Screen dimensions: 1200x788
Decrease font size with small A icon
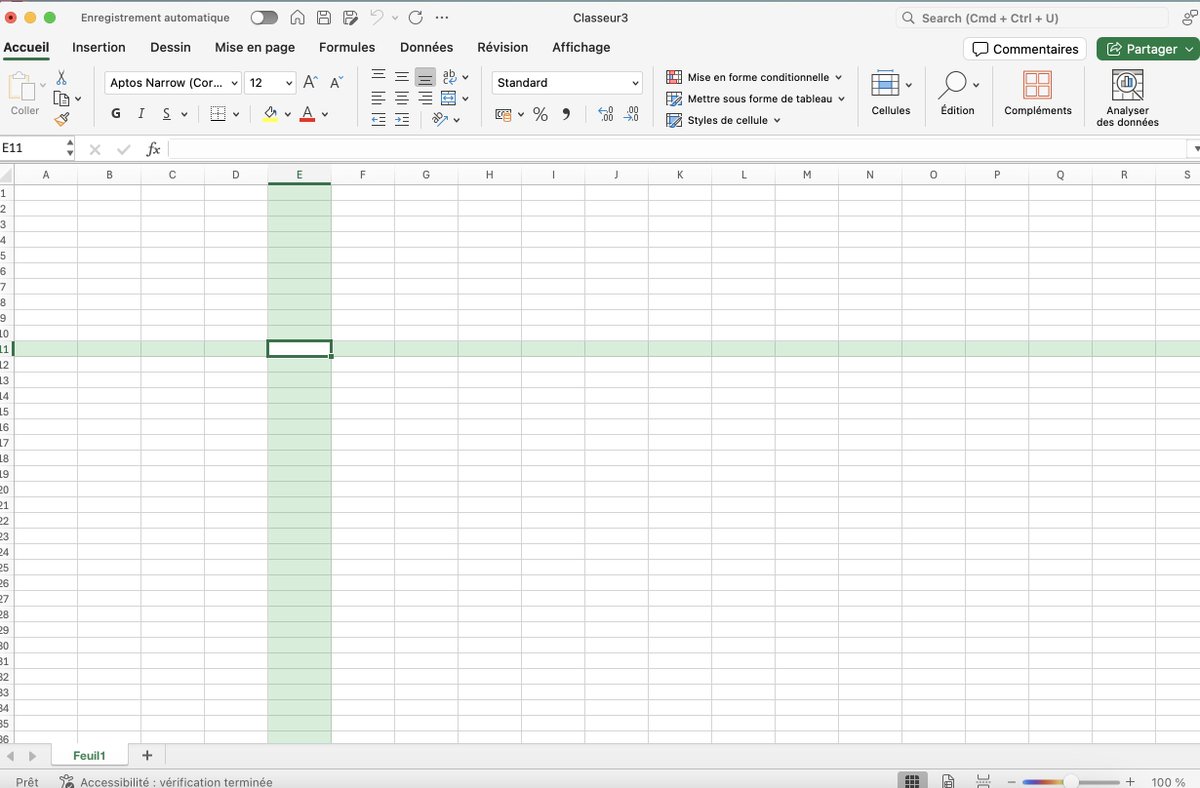coord(336,83)
